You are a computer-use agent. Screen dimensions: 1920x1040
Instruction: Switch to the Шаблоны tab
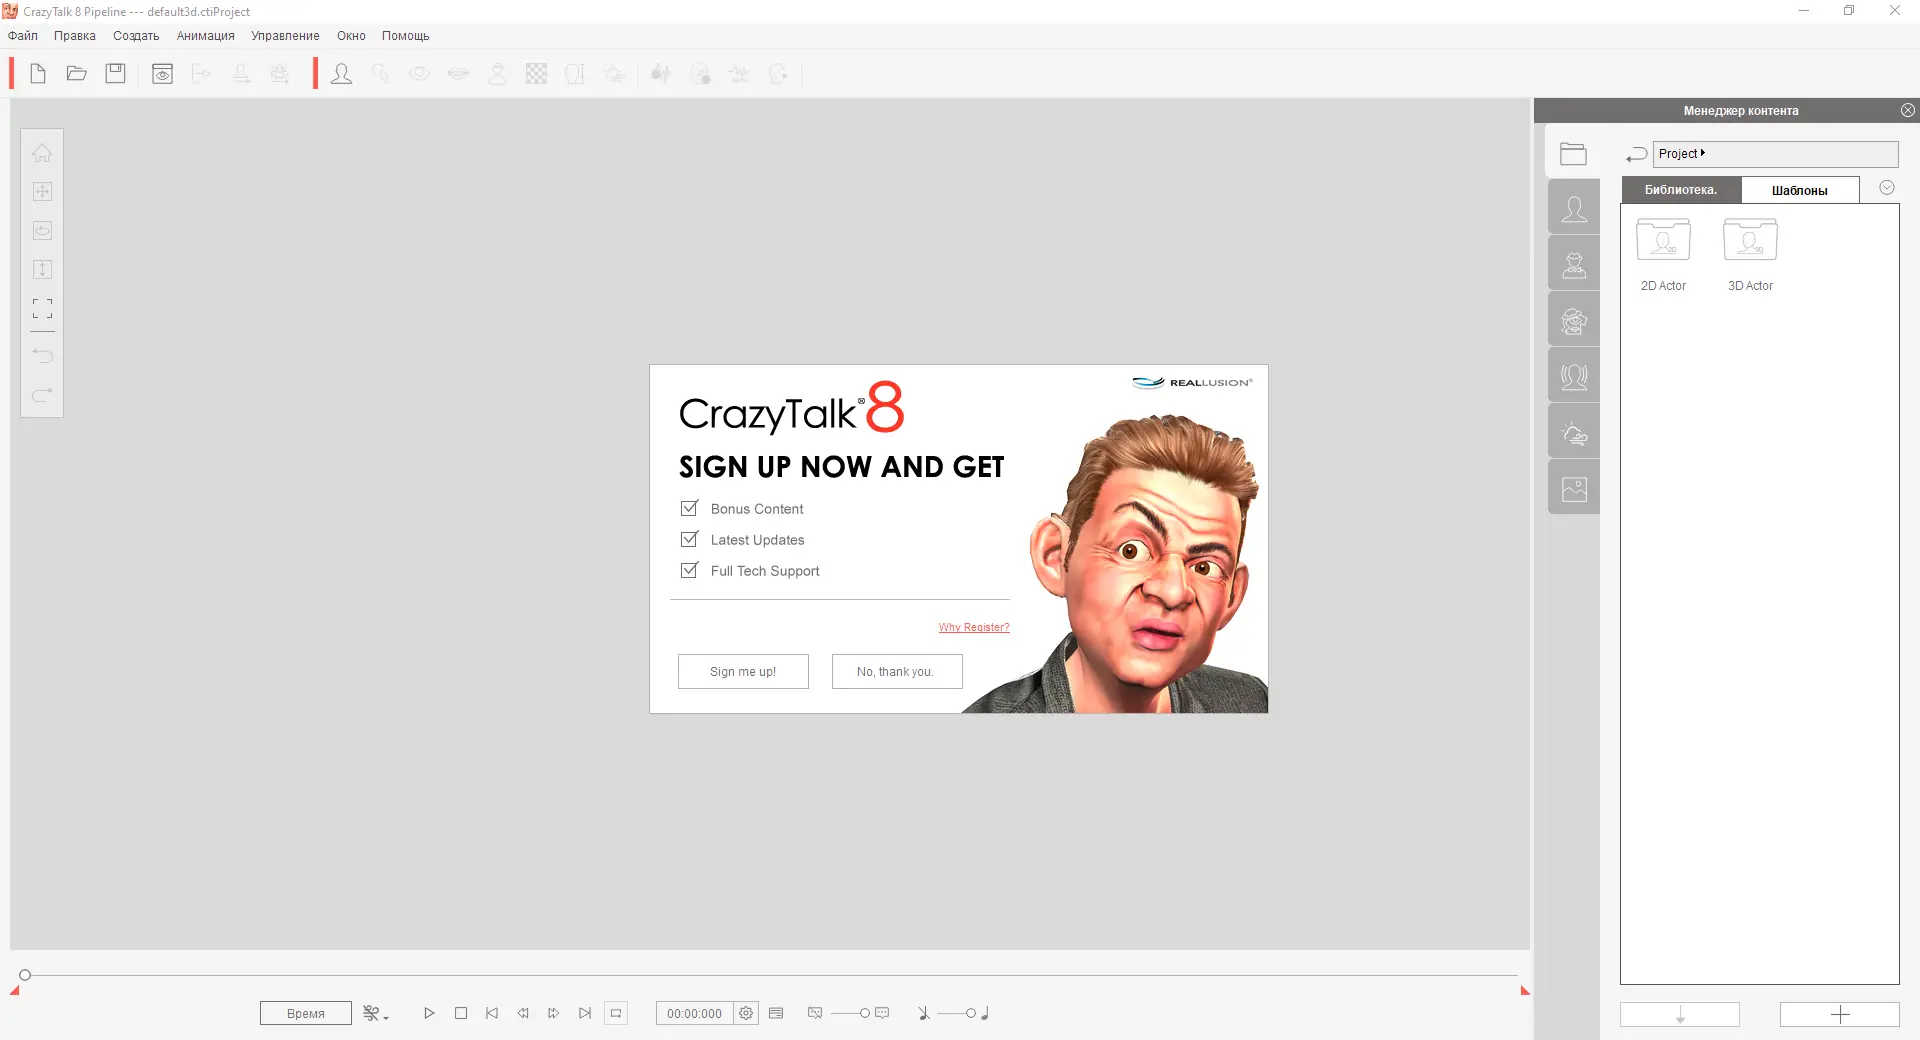pos(1800,190)
